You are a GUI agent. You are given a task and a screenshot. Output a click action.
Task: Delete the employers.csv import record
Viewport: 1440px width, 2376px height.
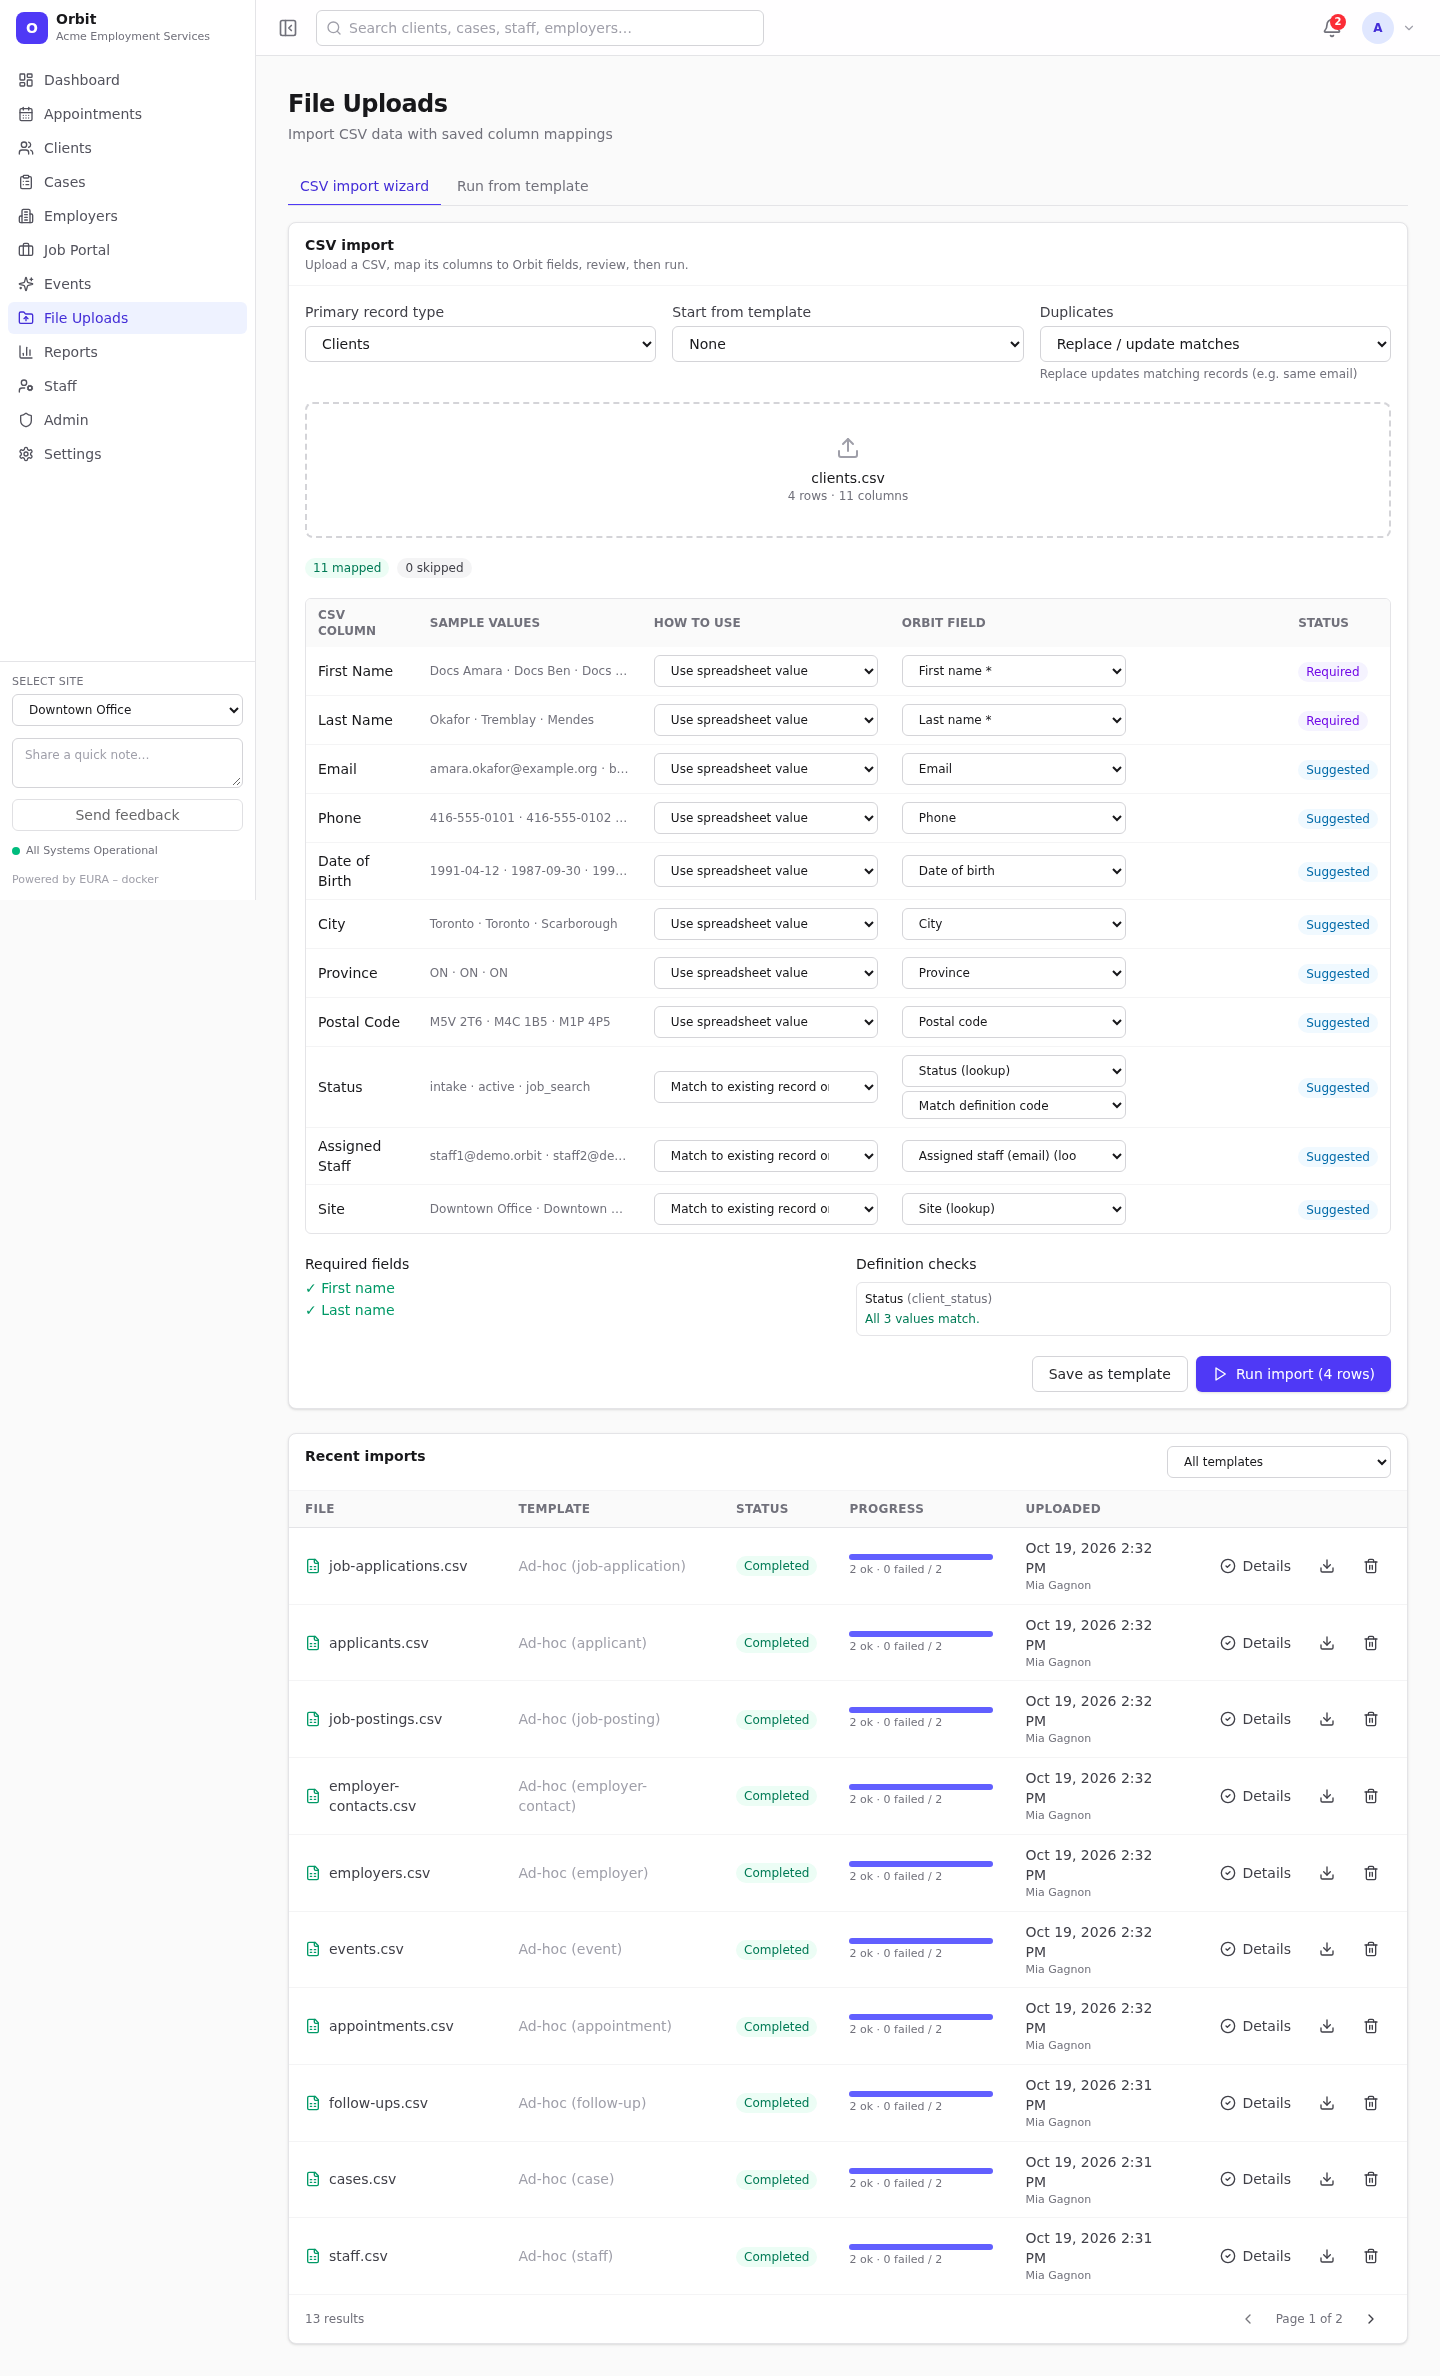1371,1873
